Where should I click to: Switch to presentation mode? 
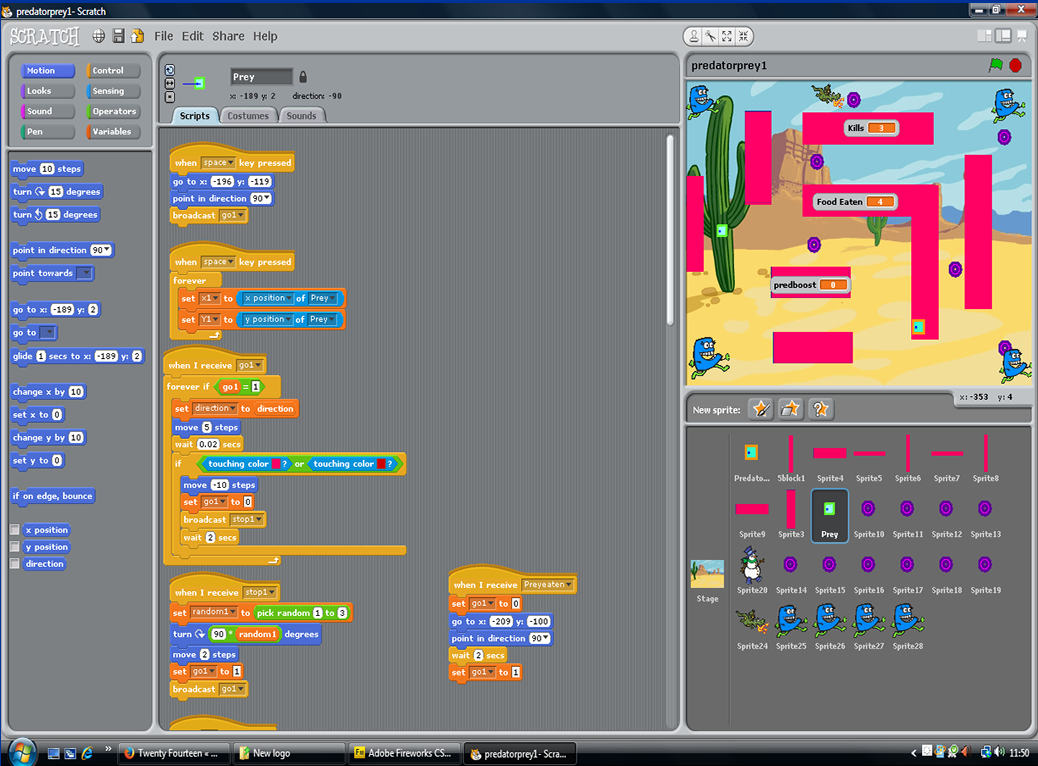pyautogui.click(x=1022, y=36)
